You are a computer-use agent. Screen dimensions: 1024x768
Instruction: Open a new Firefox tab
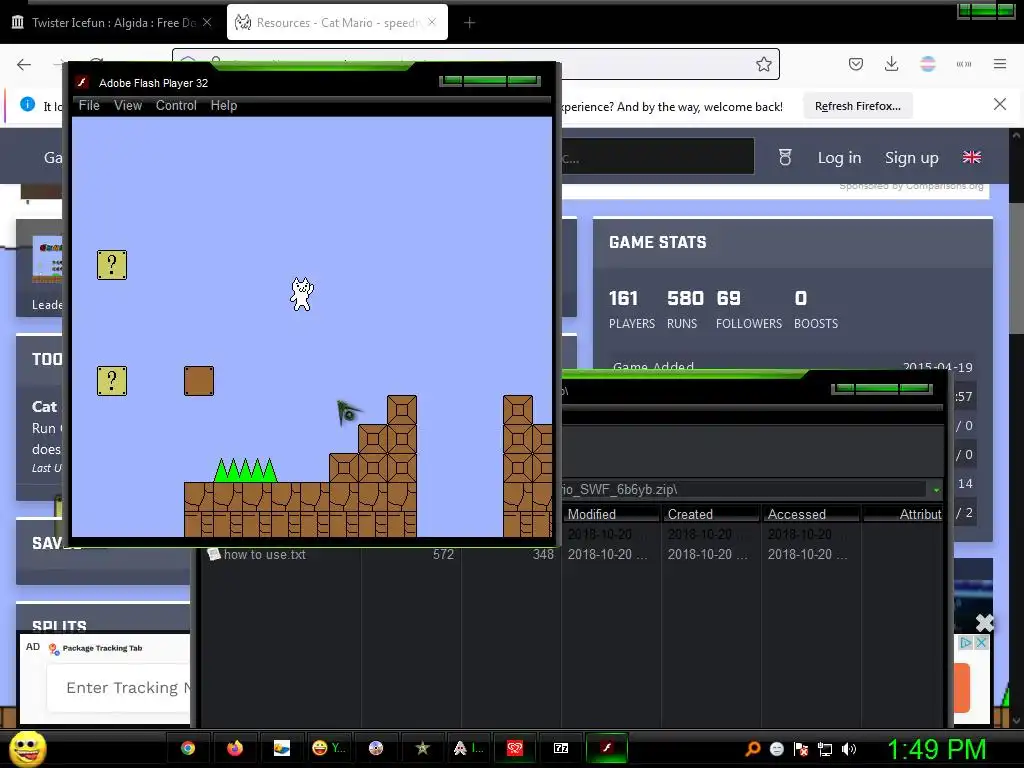pyautogui.click(x=470, y=23)
